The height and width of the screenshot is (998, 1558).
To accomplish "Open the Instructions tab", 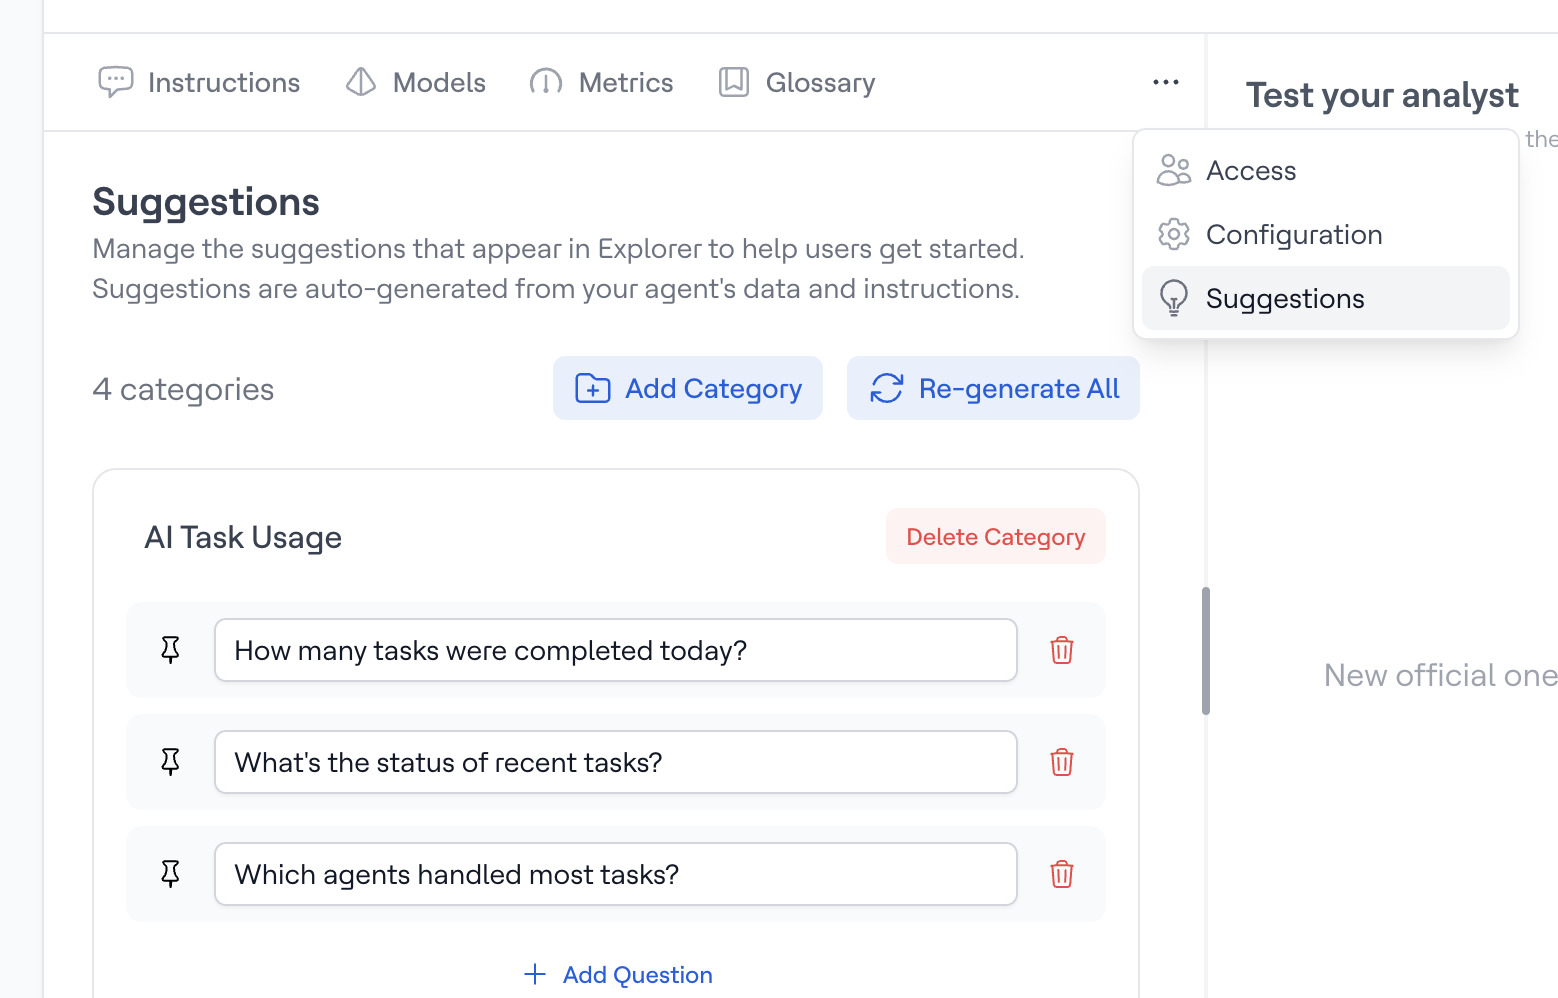I will pos(199,82).
